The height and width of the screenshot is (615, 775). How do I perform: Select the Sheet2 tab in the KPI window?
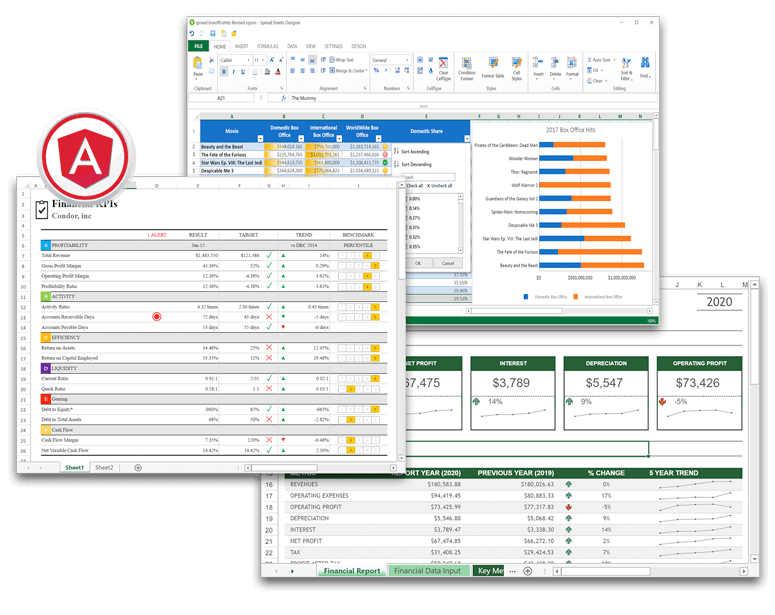tap(104, 467)
